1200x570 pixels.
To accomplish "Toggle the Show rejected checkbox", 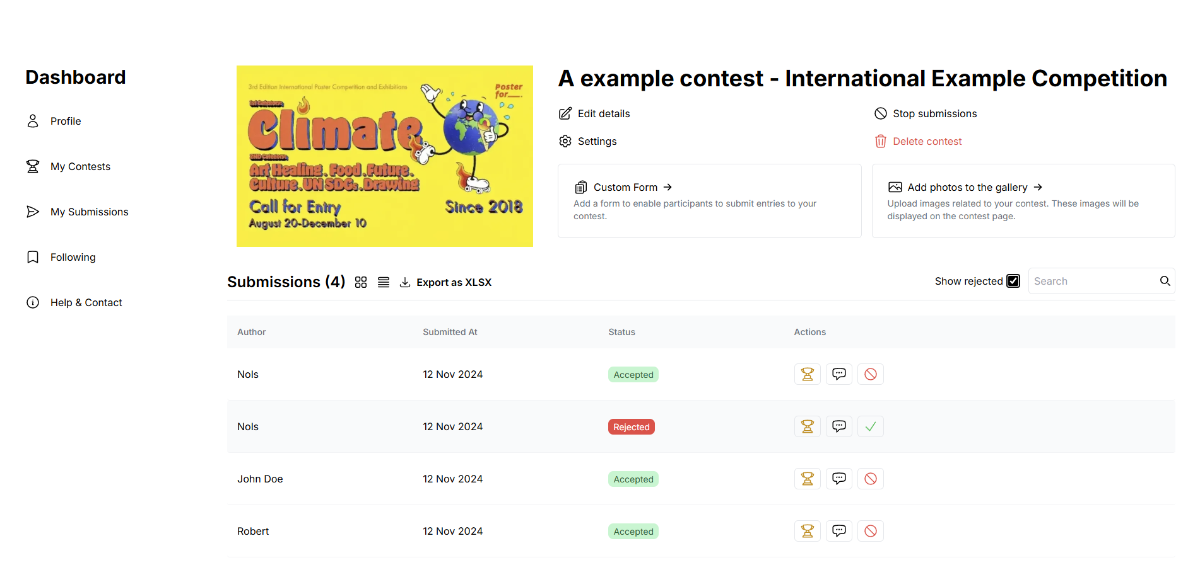I will coord(1013,281).
